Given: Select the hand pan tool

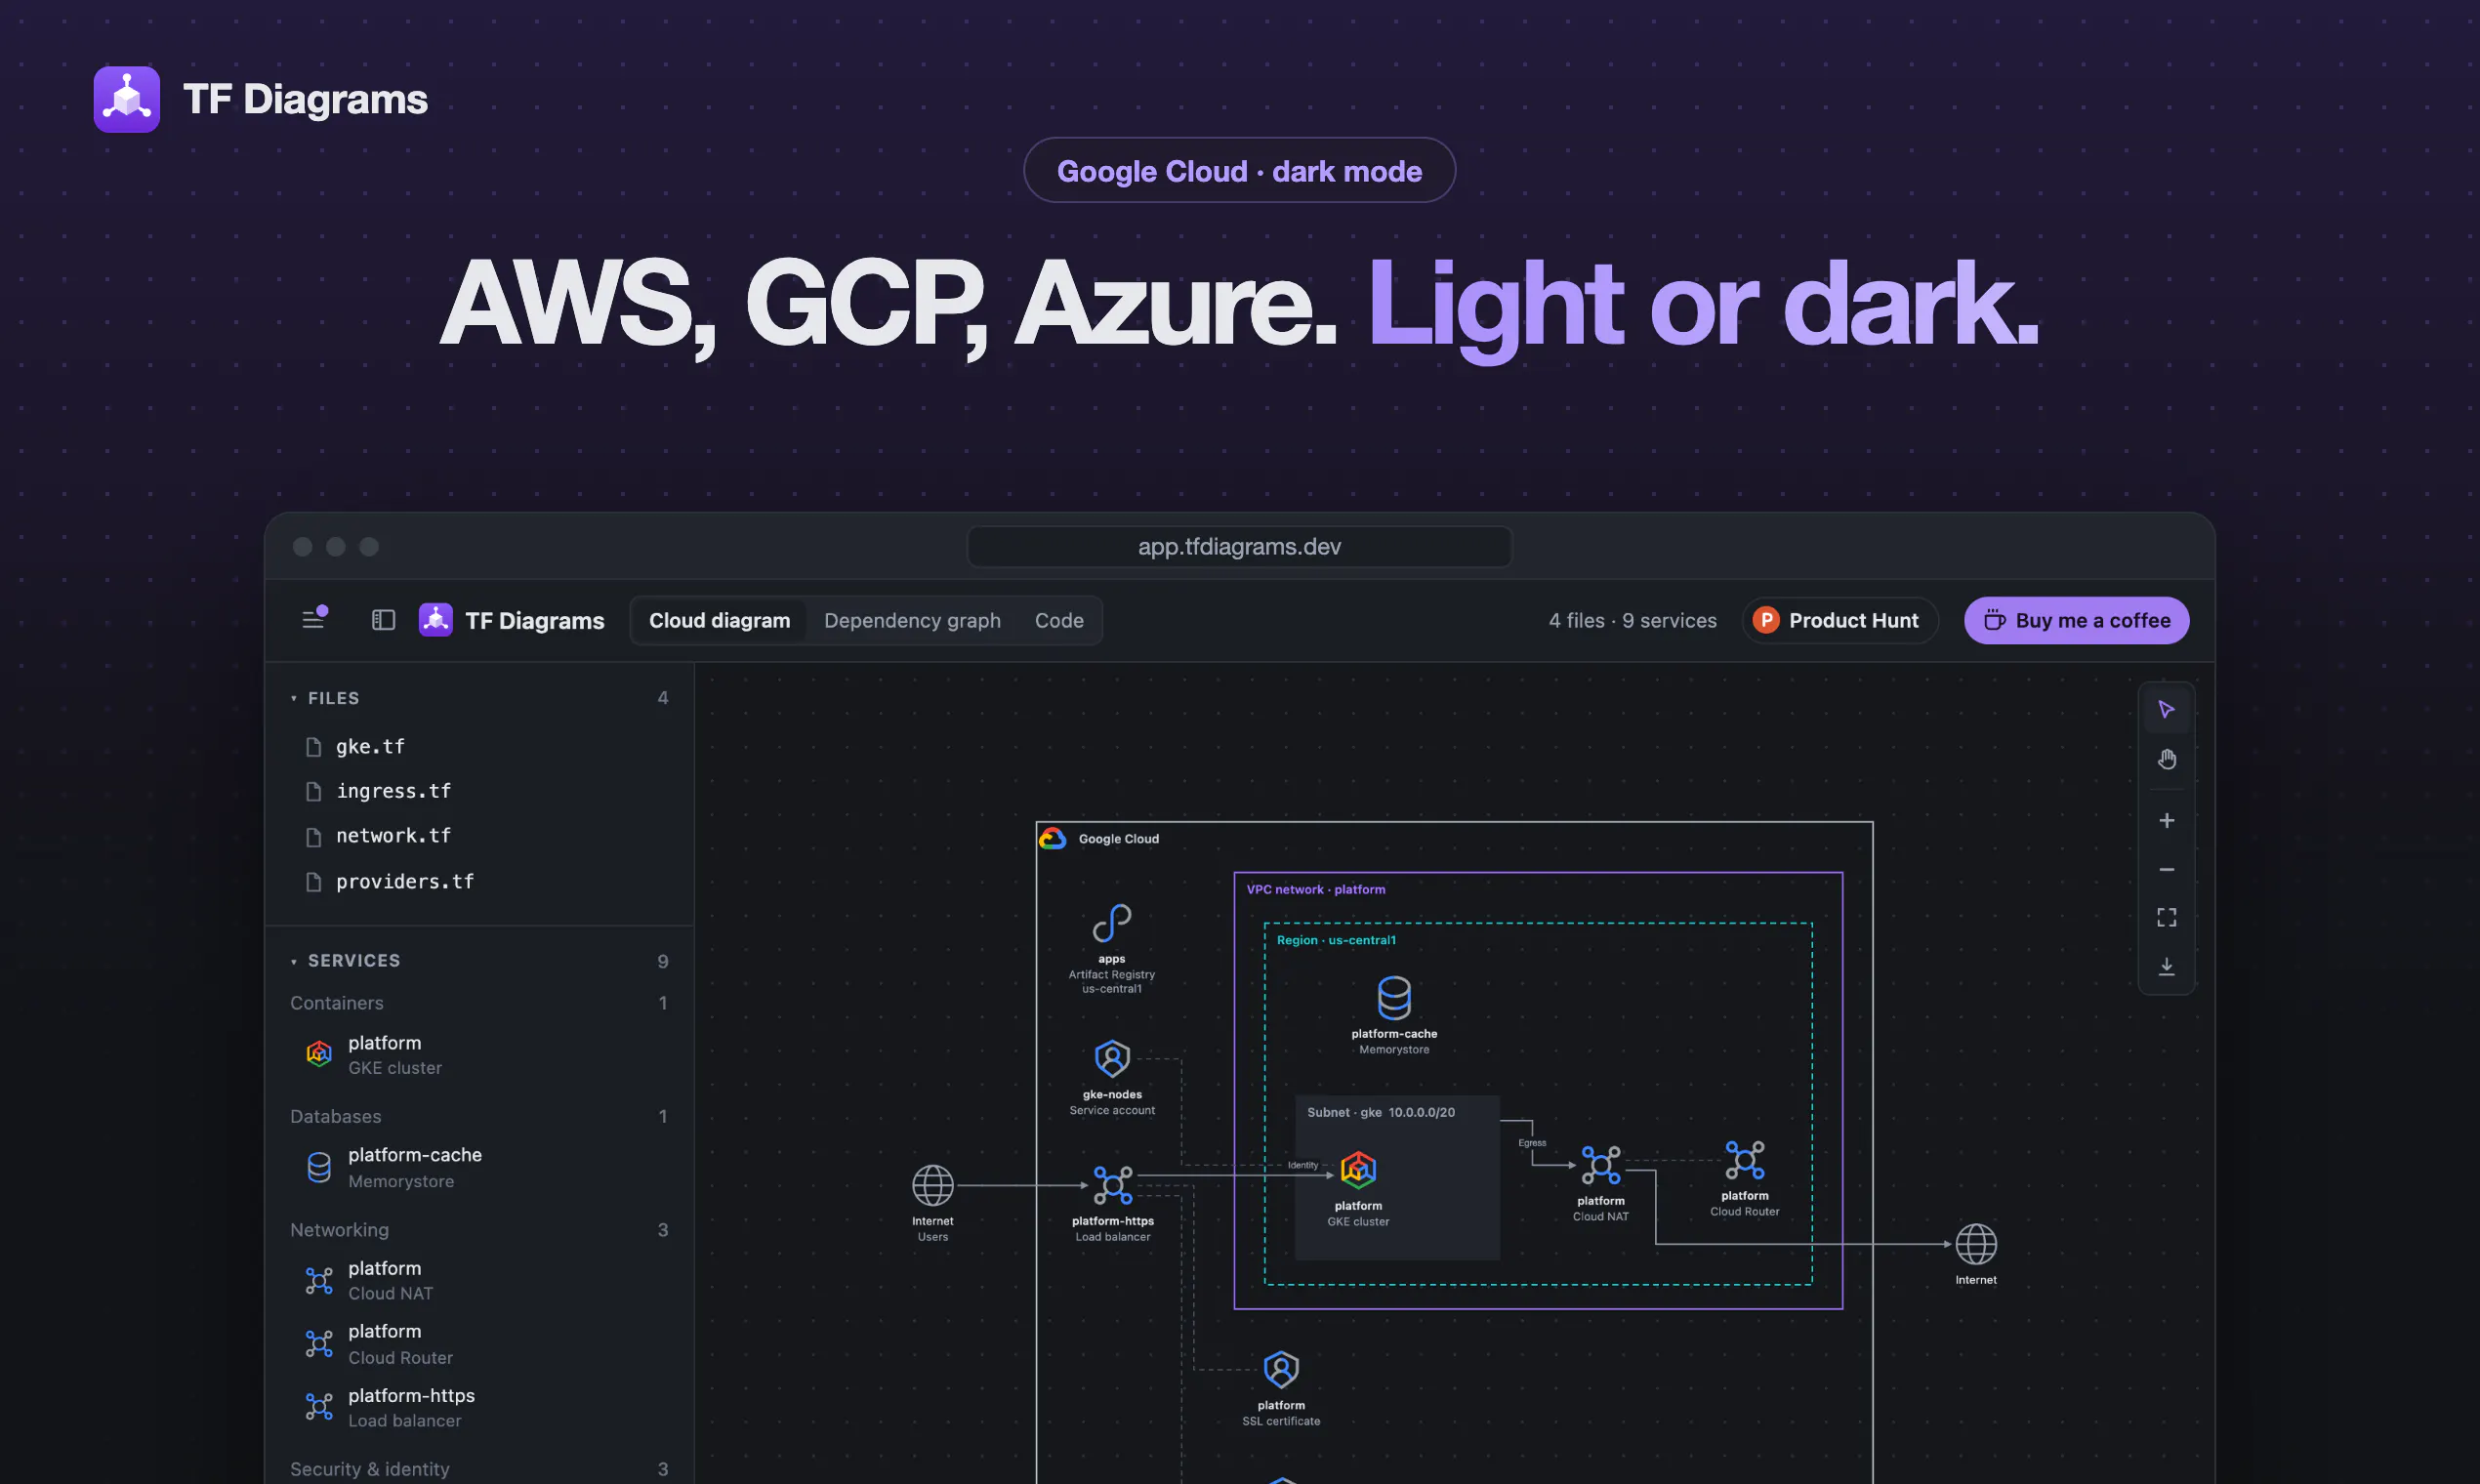Looking at the screenshot, I should (x=2166, y=760).
